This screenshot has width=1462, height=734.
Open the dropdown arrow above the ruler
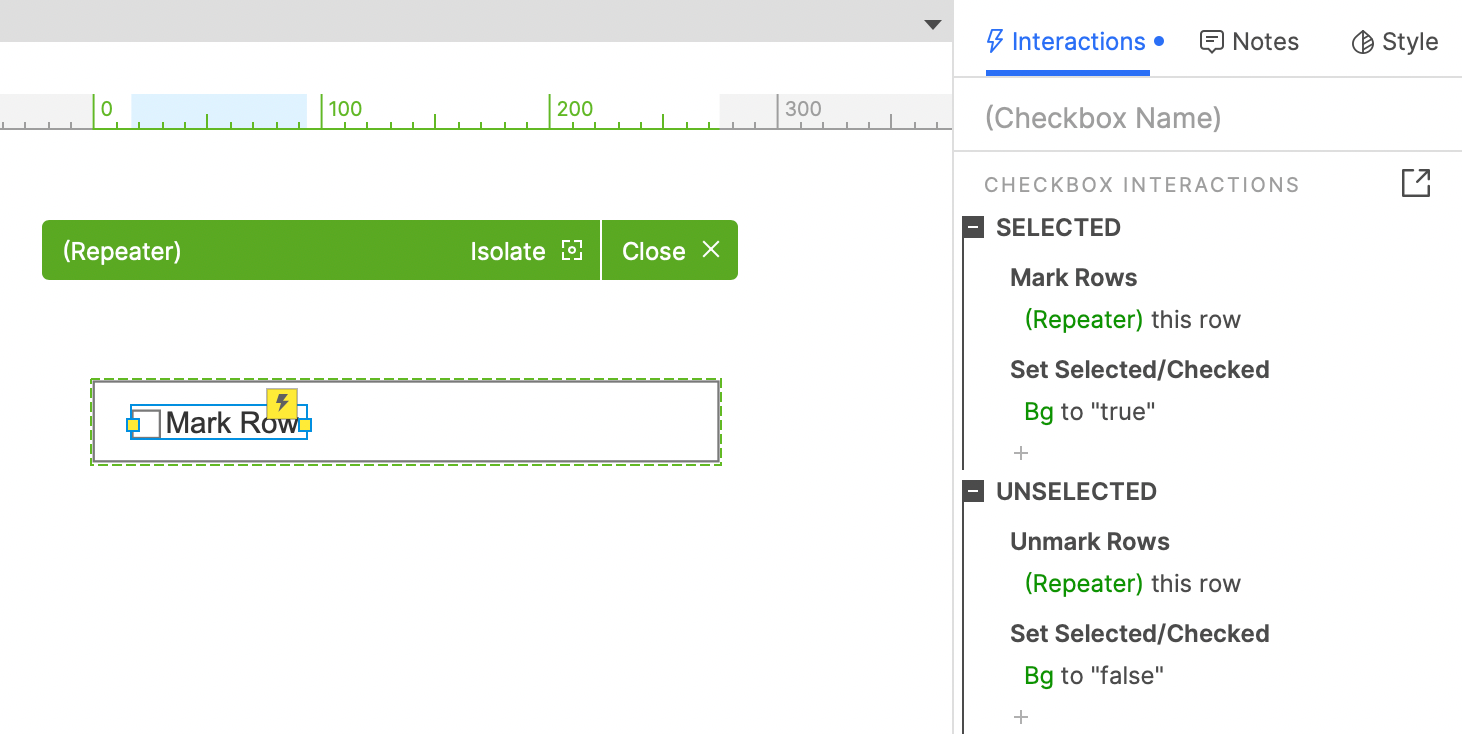pyautogui.click(x=933, y=25)
